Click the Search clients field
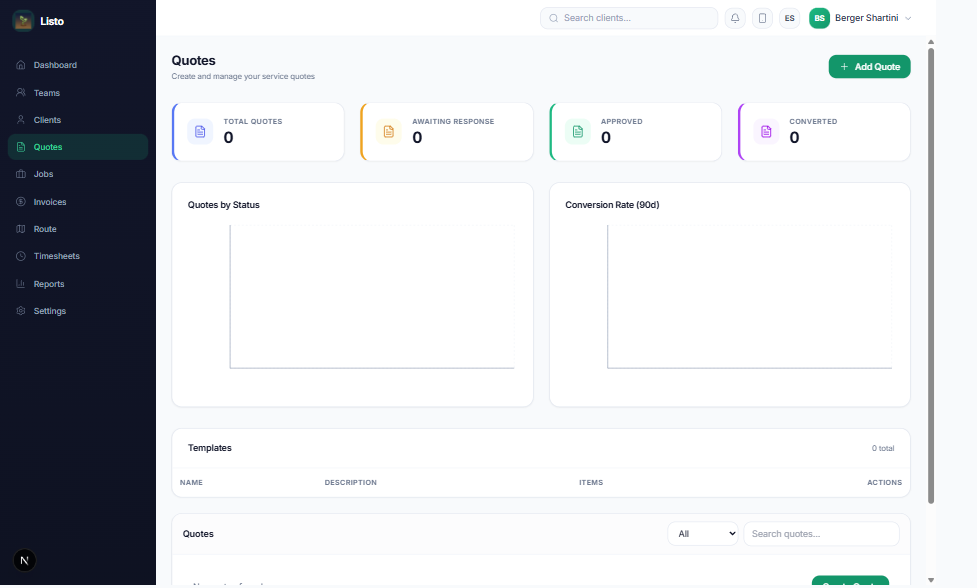Image resolution: width=977 pixels, height=588 pixels. (629, 18)
